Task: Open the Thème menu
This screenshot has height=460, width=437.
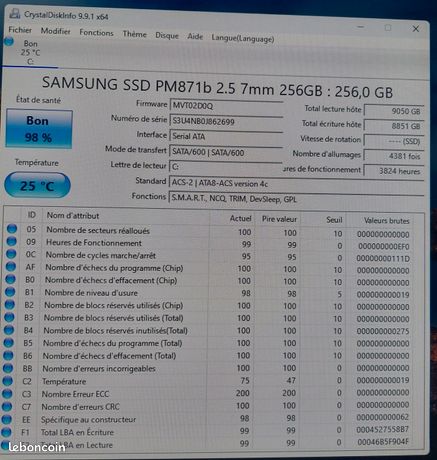Action: coord(134,34)
